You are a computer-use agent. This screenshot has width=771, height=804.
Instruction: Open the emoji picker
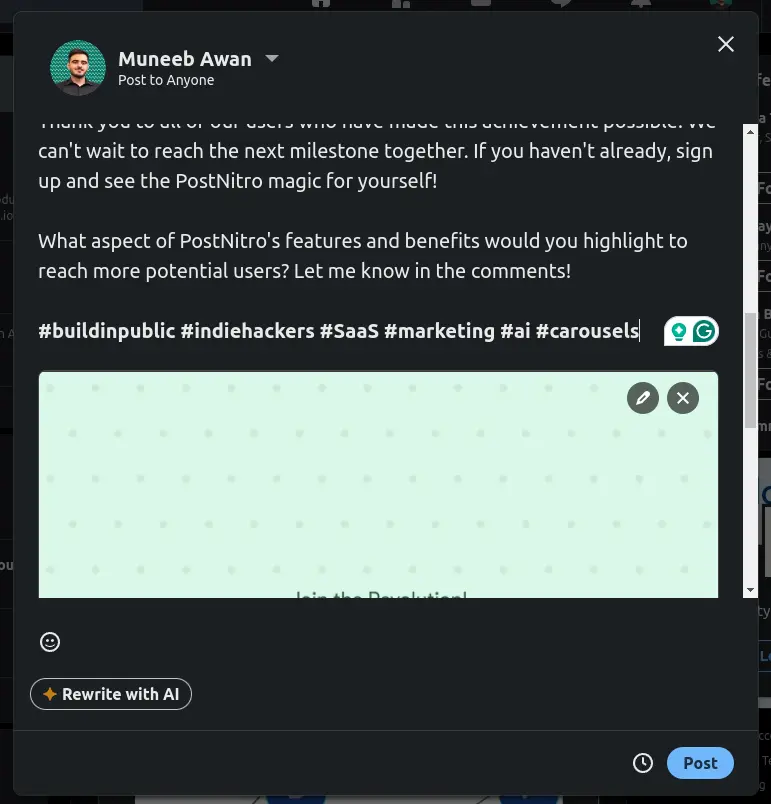tap(50, 642)
